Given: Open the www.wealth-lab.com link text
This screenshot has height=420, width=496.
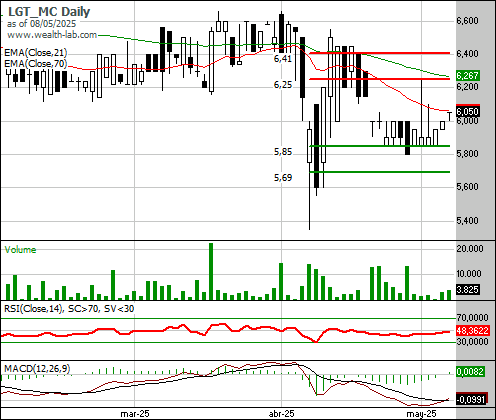Looking at the screenshot, I should click(x=52, y=35).
